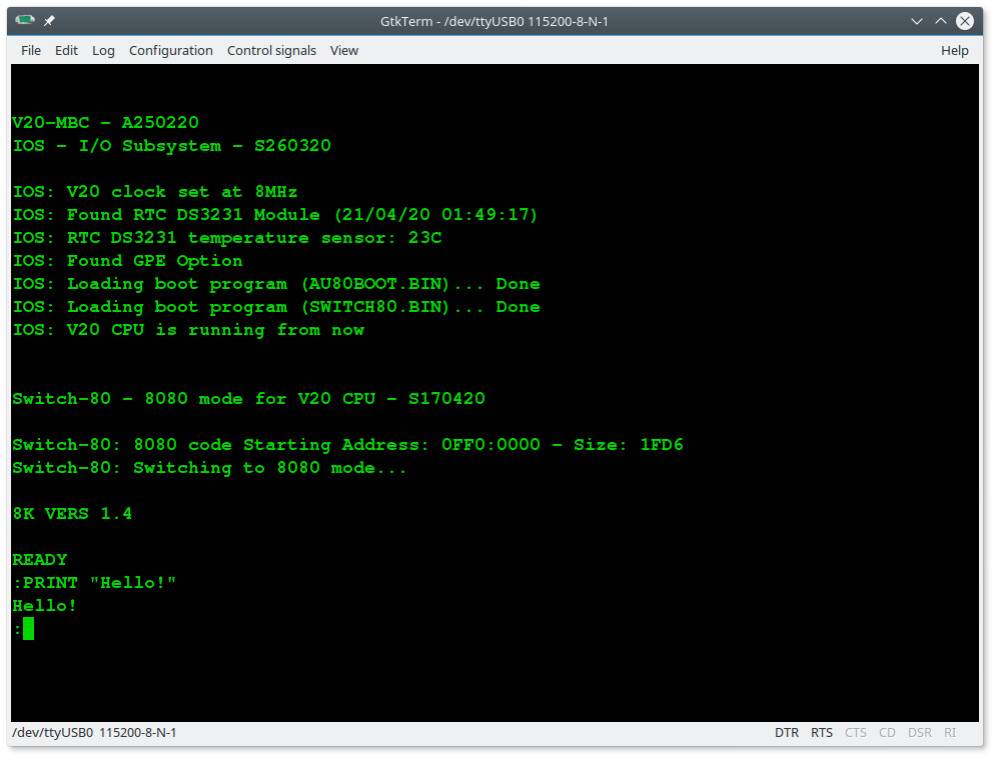Click the CTS signal indicator in status bar
The height and width of the screenshot is (759, 995).
coord(855,733)
